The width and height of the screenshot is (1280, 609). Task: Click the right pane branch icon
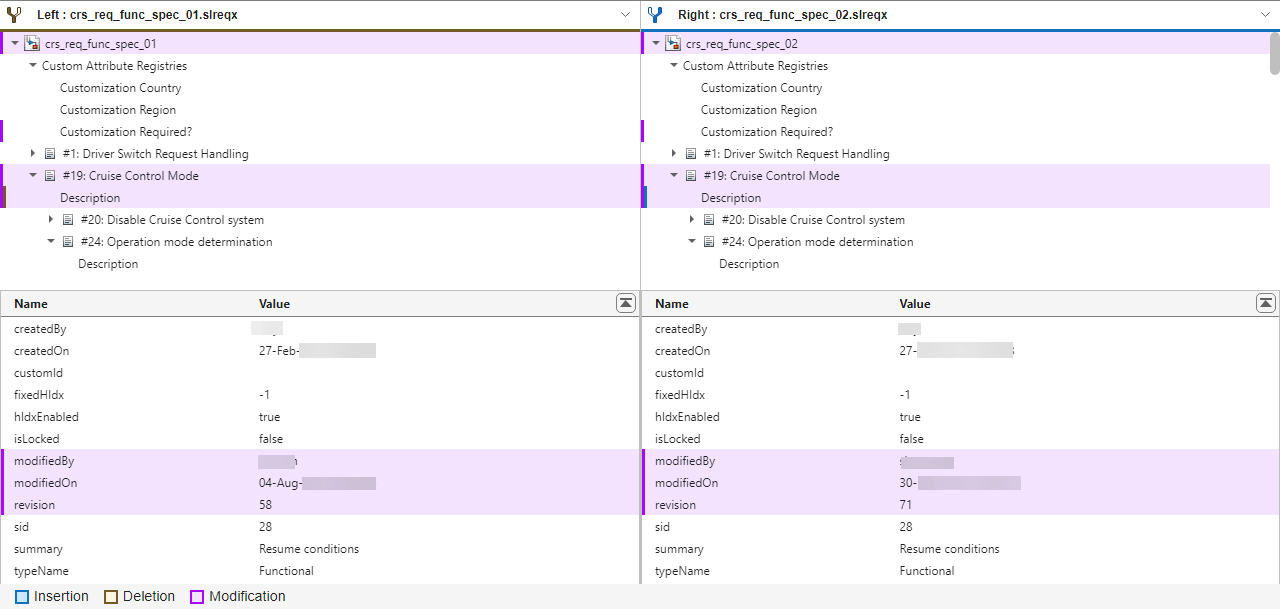point(655,15)
